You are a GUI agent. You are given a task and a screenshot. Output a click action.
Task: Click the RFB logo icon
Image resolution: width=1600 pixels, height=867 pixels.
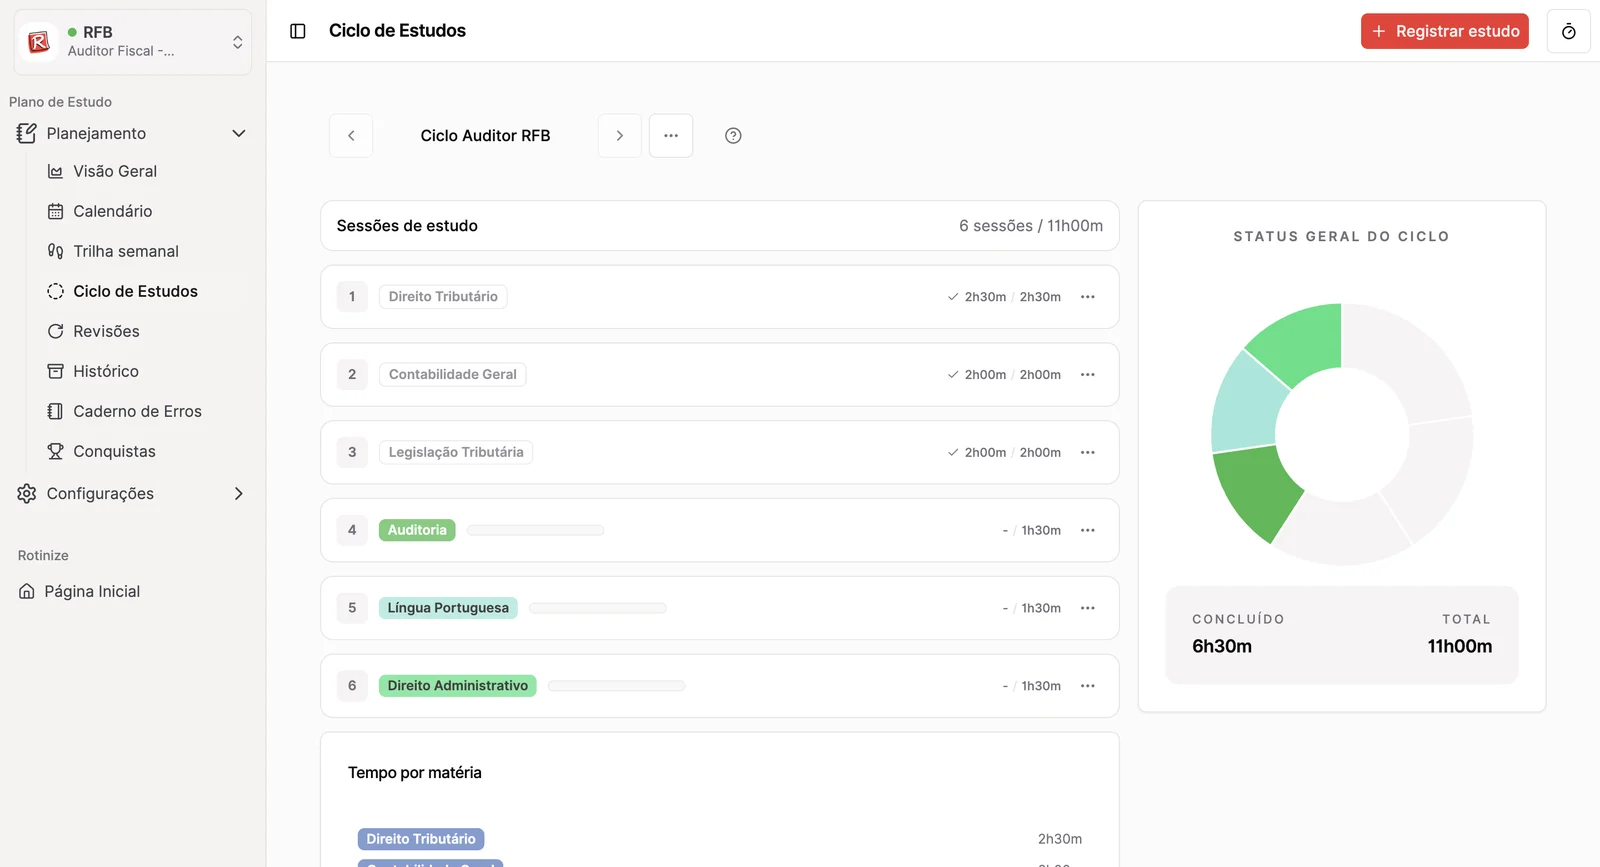(39, 42)
